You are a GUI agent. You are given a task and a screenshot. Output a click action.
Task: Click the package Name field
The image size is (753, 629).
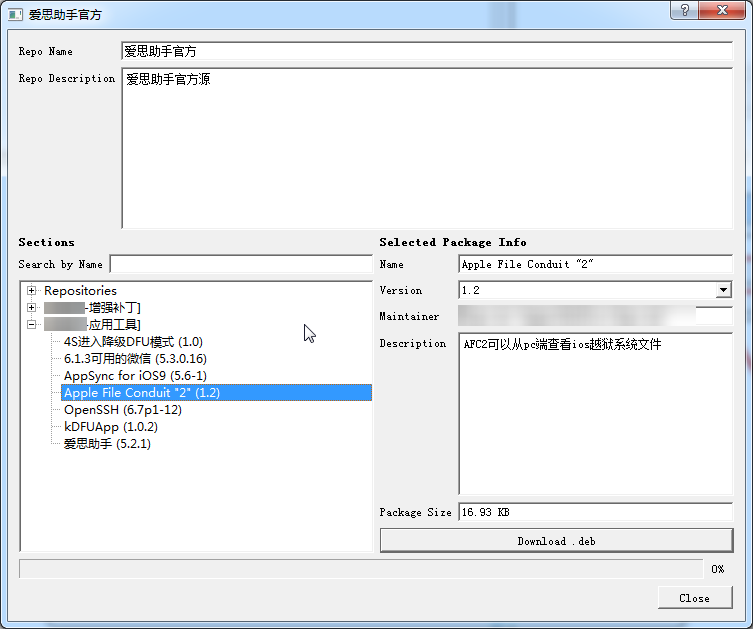595,264
